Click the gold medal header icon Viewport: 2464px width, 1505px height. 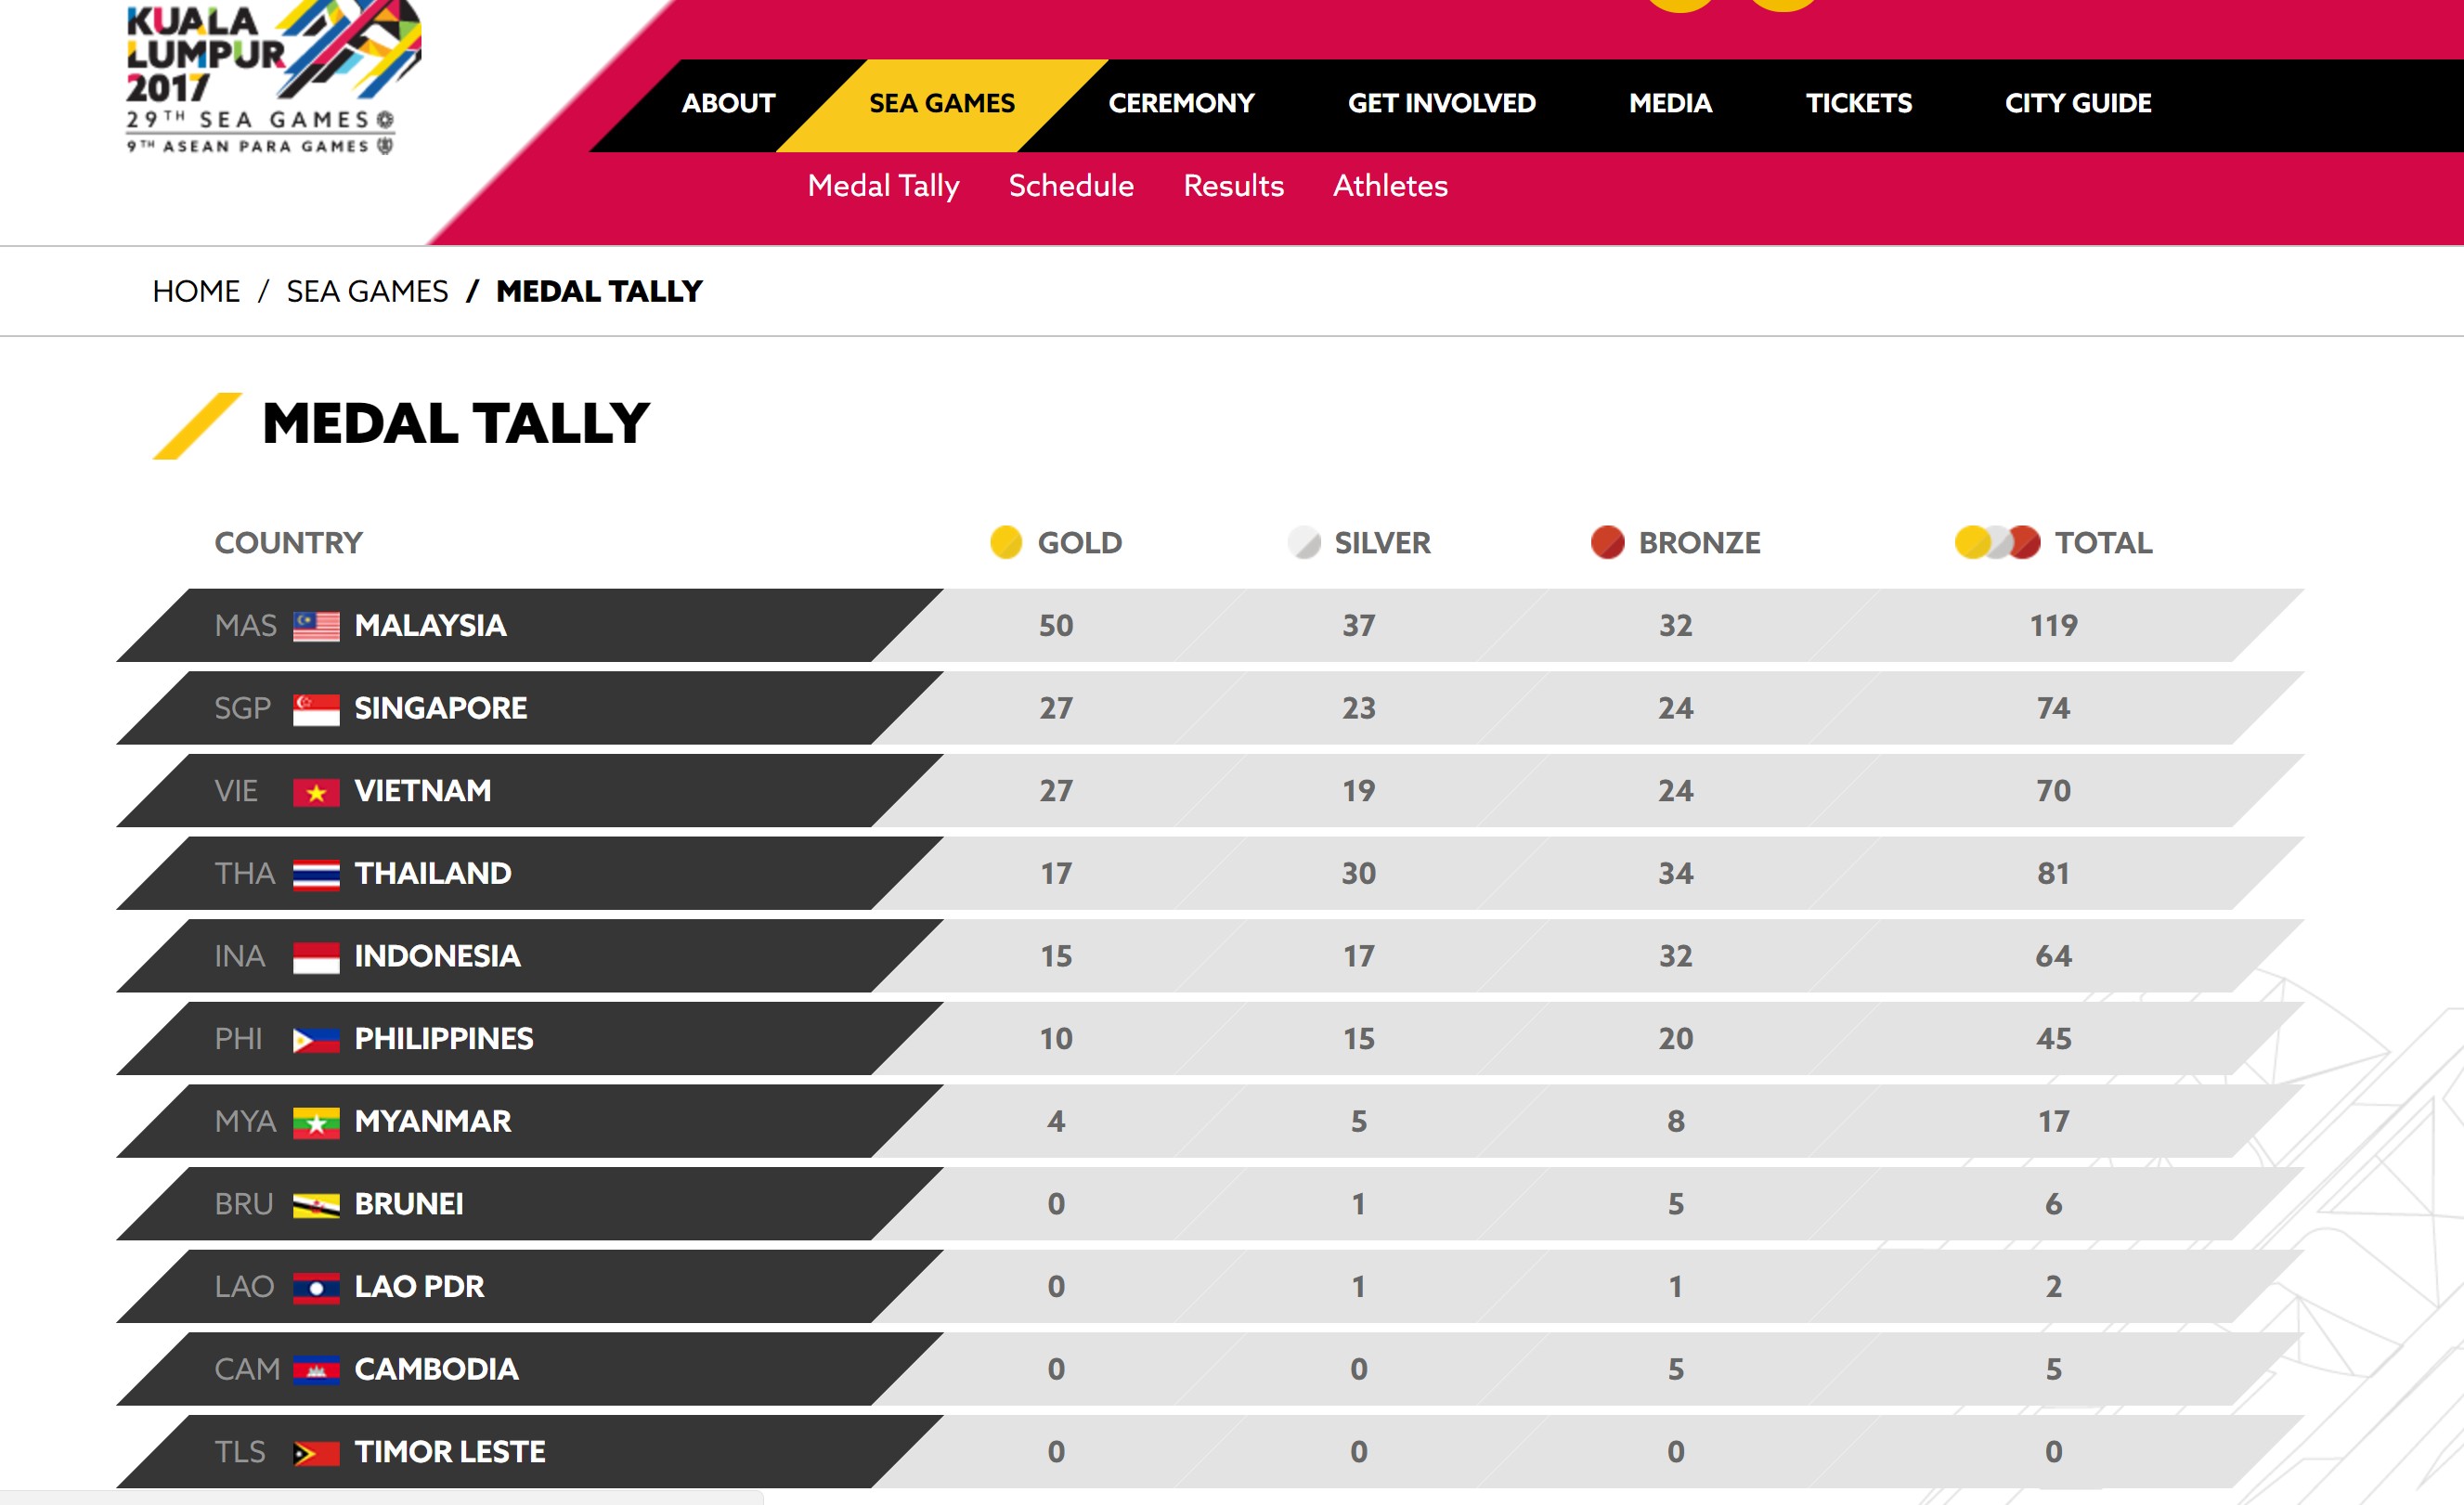[1005, 542]
